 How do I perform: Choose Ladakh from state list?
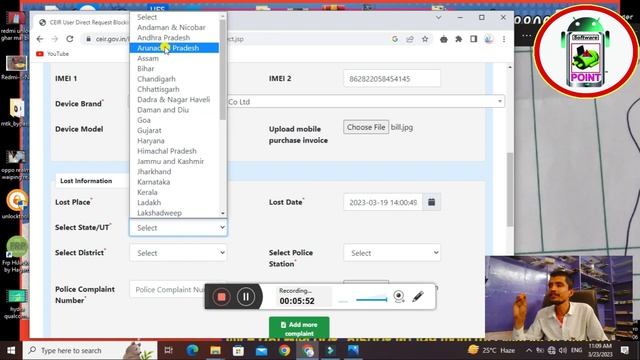pyautogui.click(x=174, y=202)
